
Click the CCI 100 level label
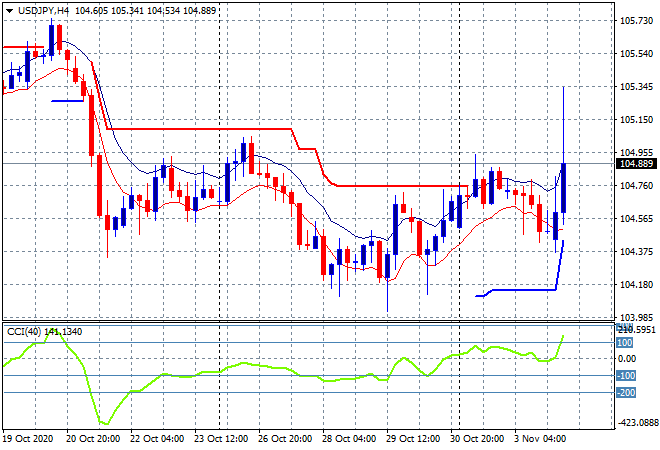(625, 343)
